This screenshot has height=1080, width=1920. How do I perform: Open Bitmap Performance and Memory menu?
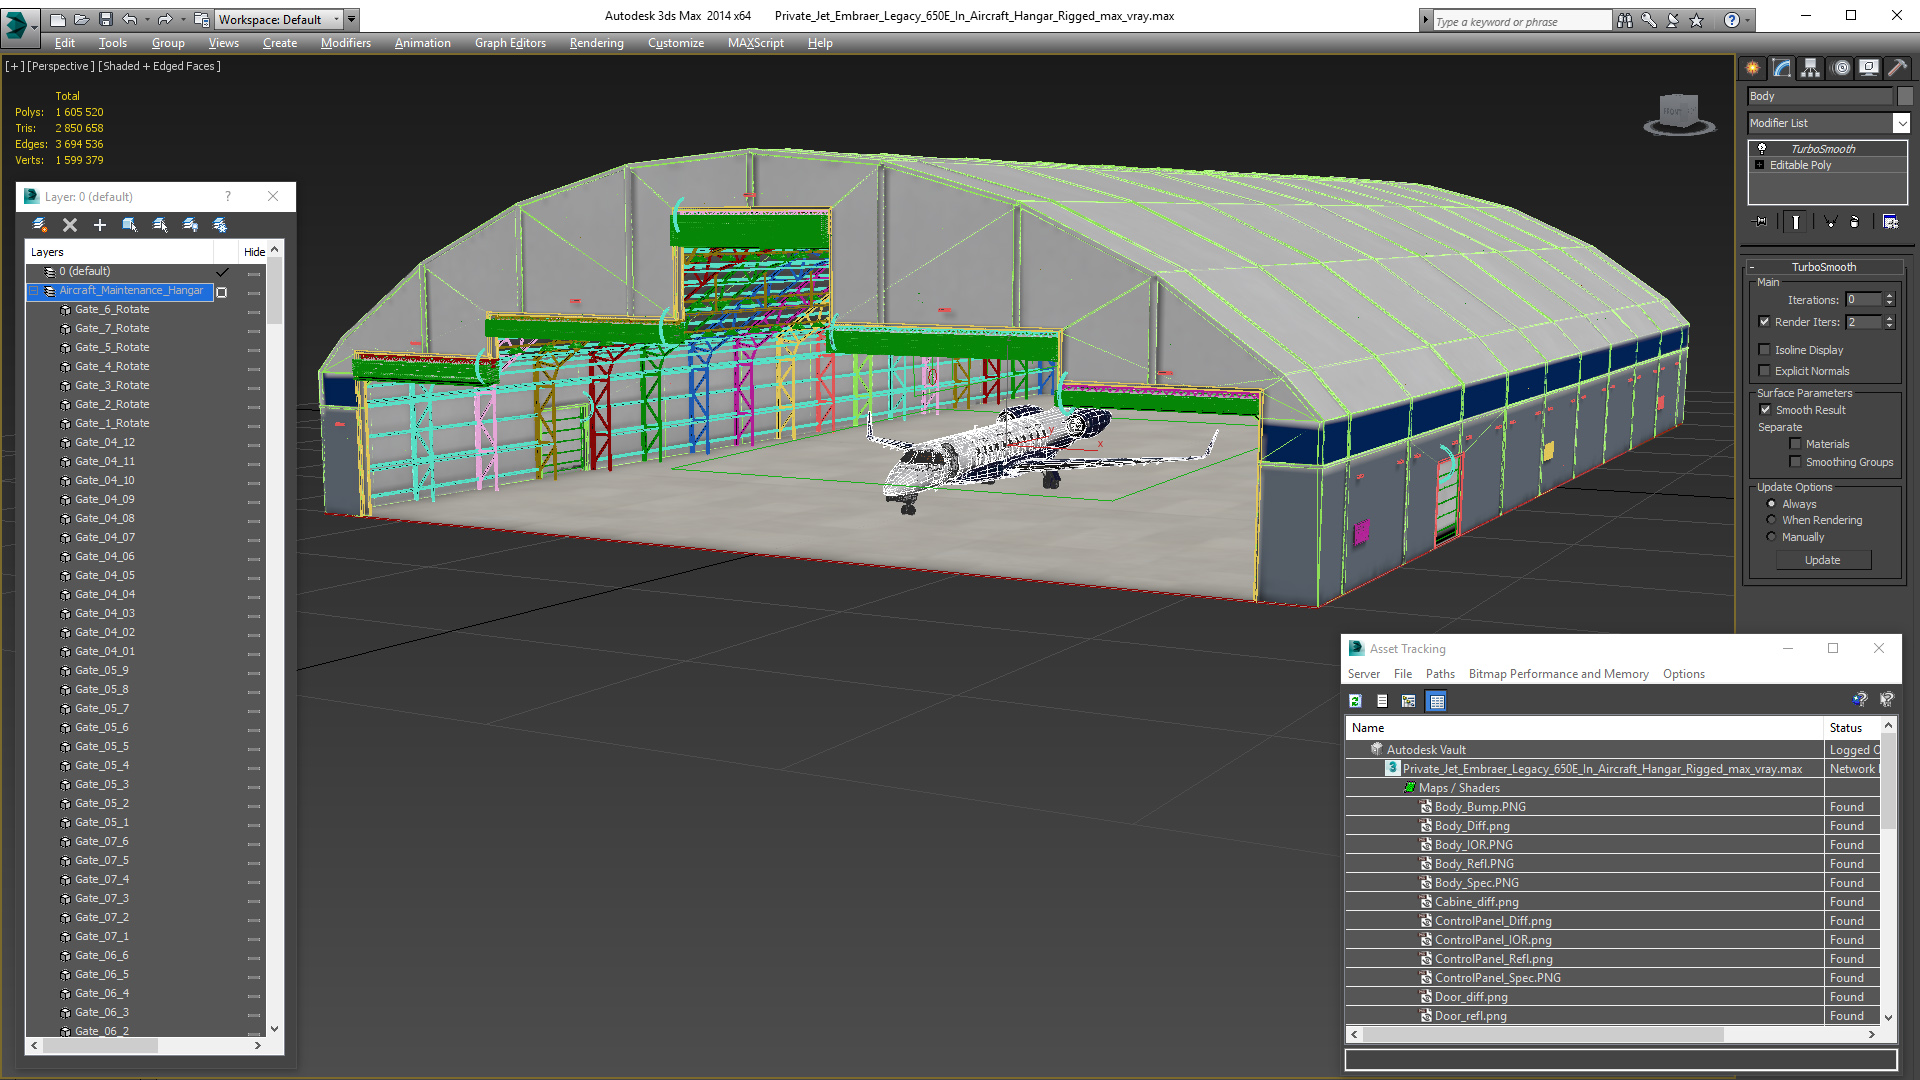(1558, 674)
